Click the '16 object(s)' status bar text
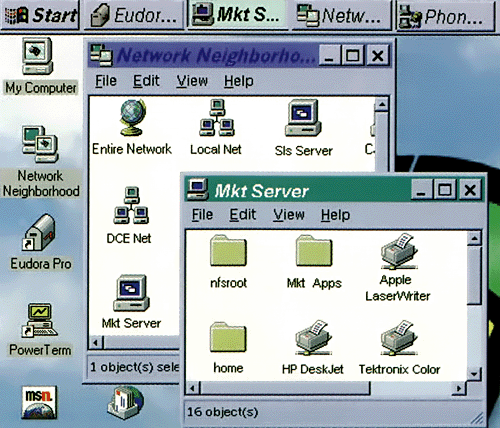This screenshot has width=500, height=428. [x=223, y=412]
